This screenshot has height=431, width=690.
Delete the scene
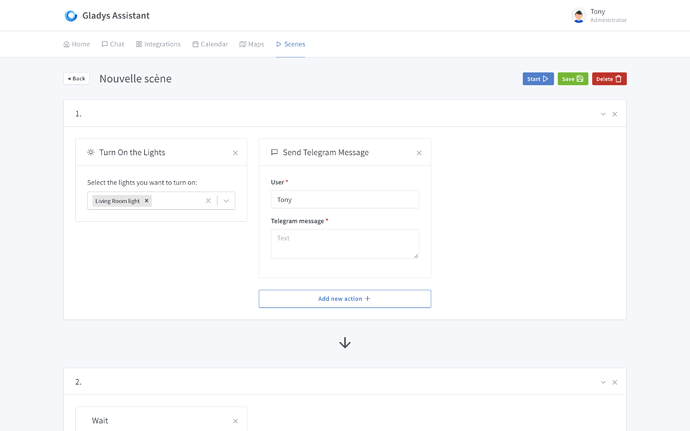[609, 79]
